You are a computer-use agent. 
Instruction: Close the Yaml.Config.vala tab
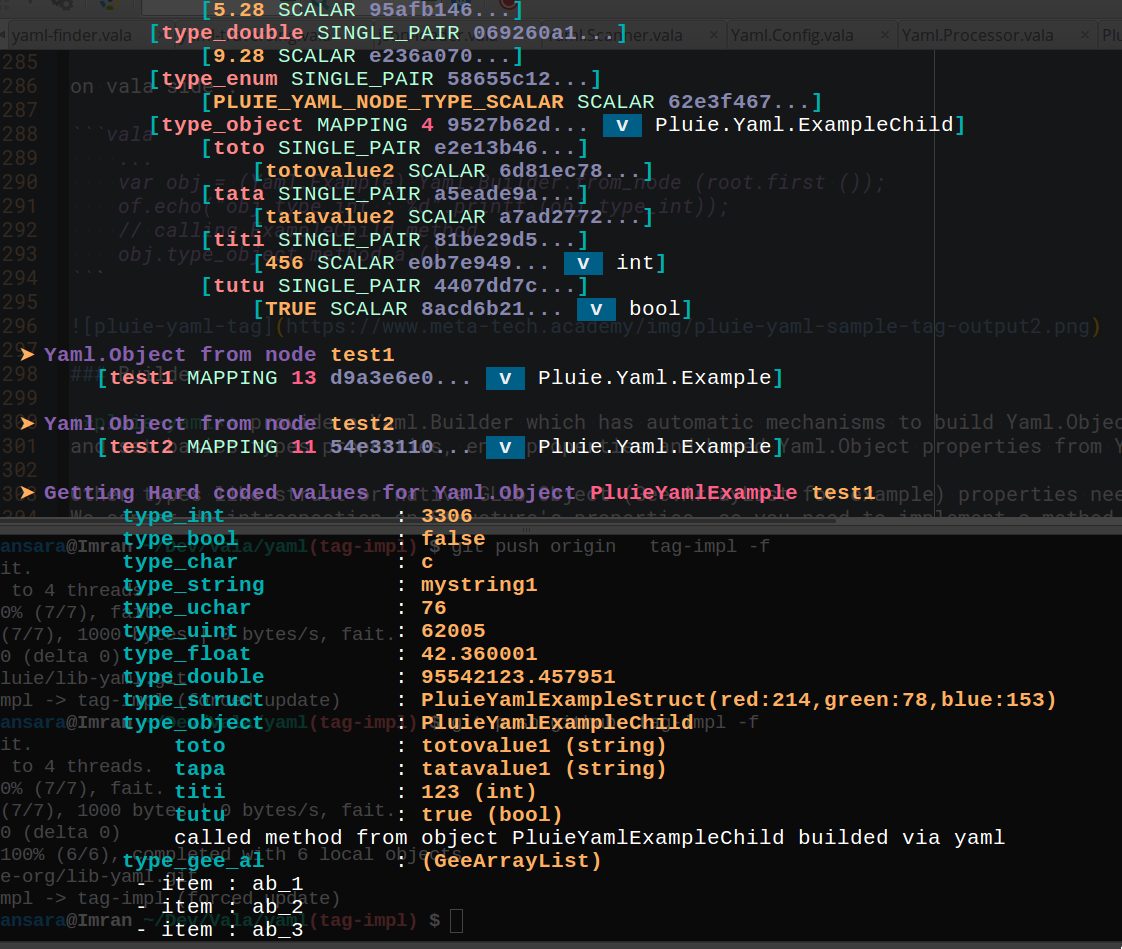click(885, 34)
